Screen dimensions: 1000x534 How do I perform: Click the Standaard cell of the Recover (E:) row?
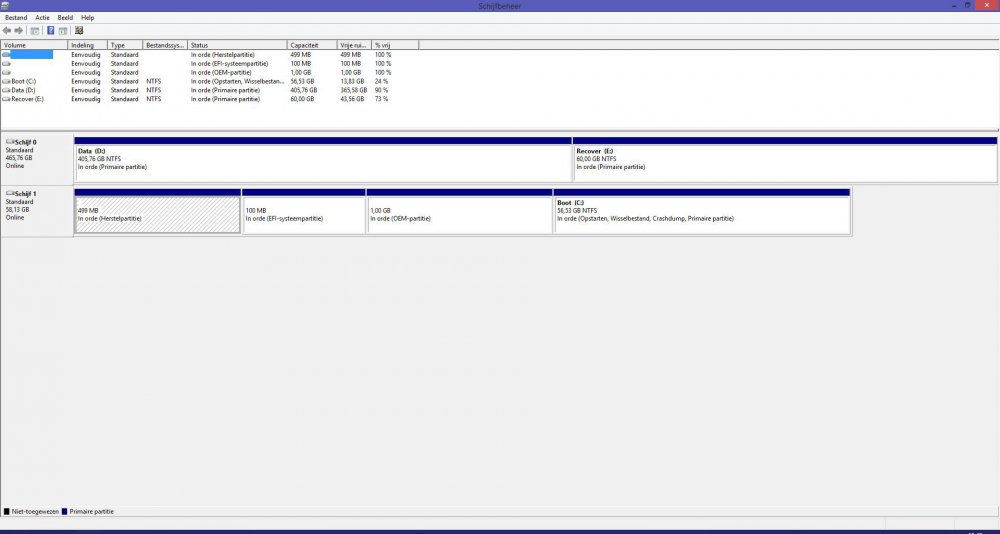[124, 100]
